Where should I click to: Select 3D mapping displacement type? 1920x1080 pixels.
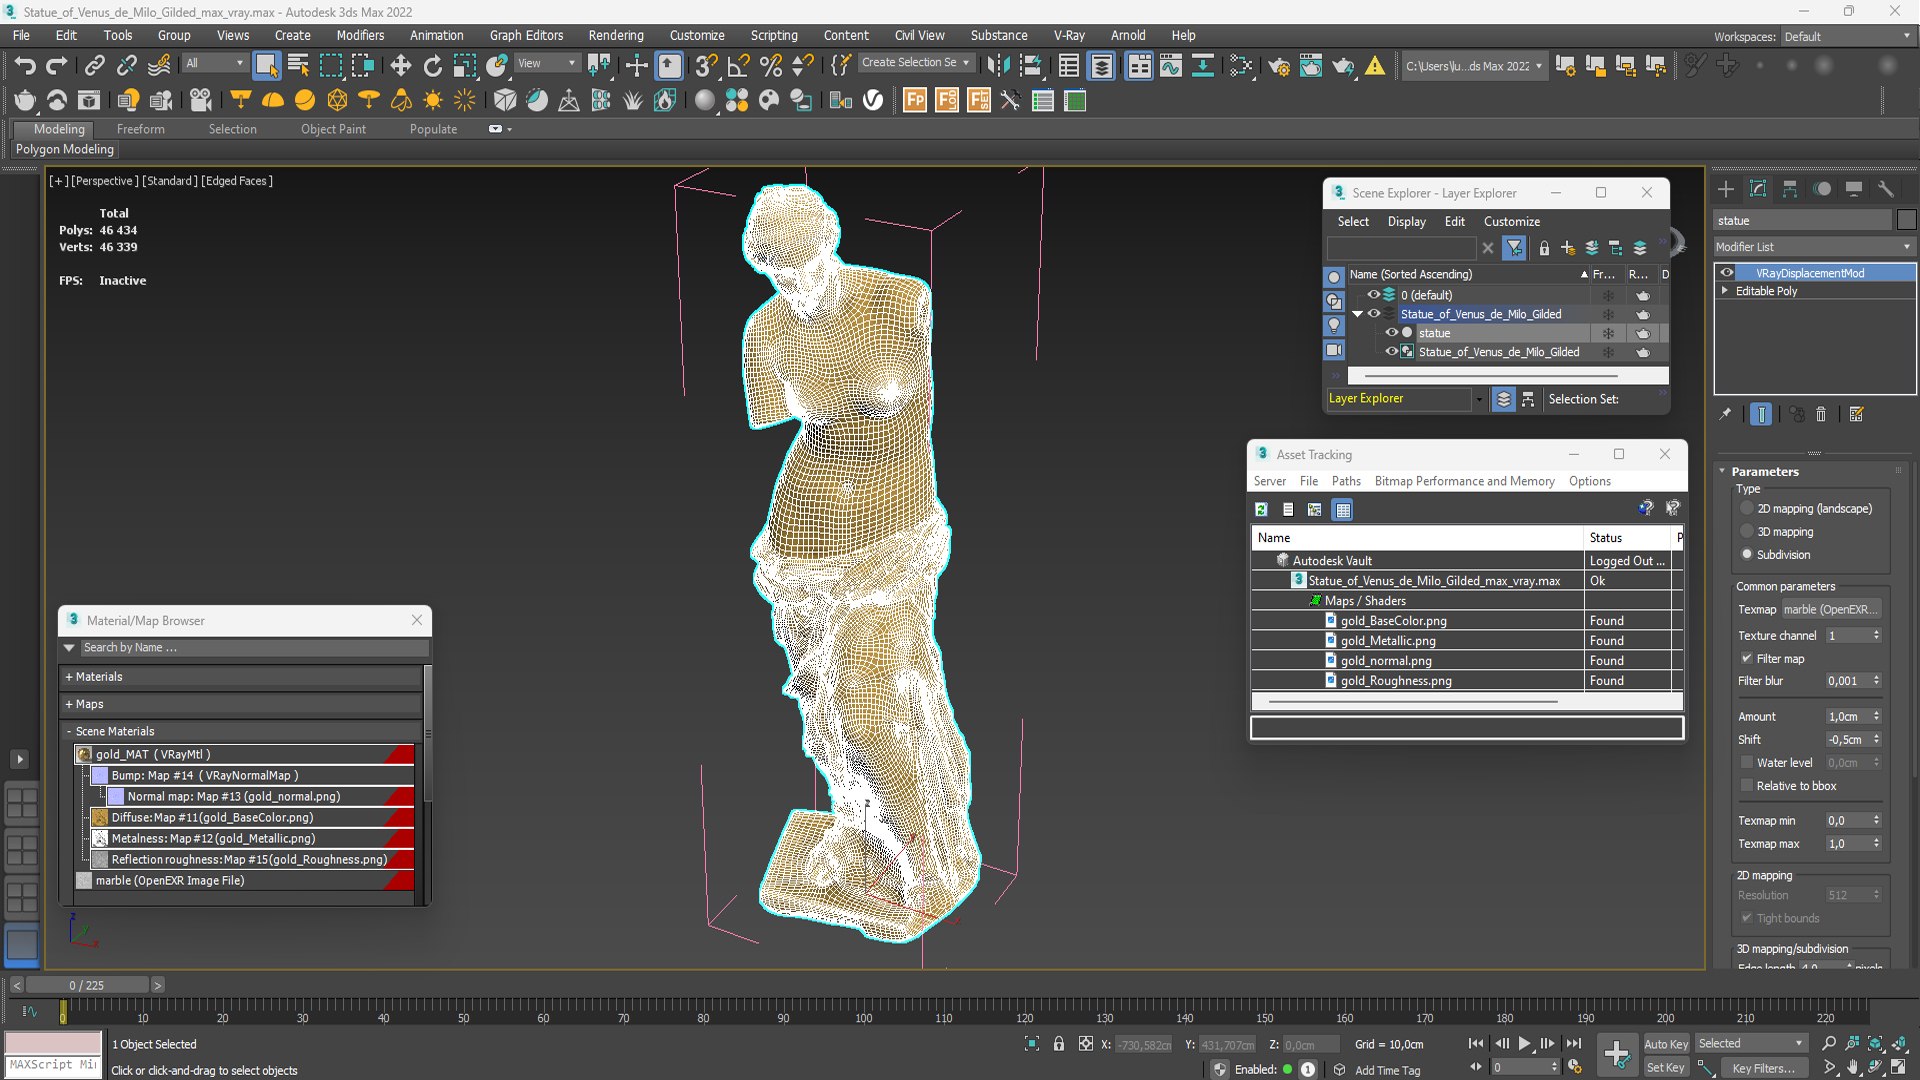[1747, 532]
